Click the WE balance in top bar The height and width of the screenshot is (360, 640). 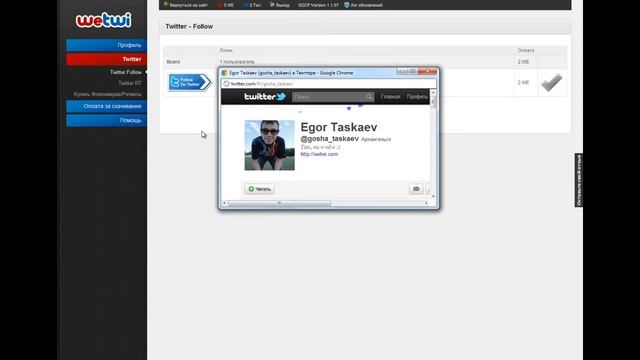tap(226, 5)
